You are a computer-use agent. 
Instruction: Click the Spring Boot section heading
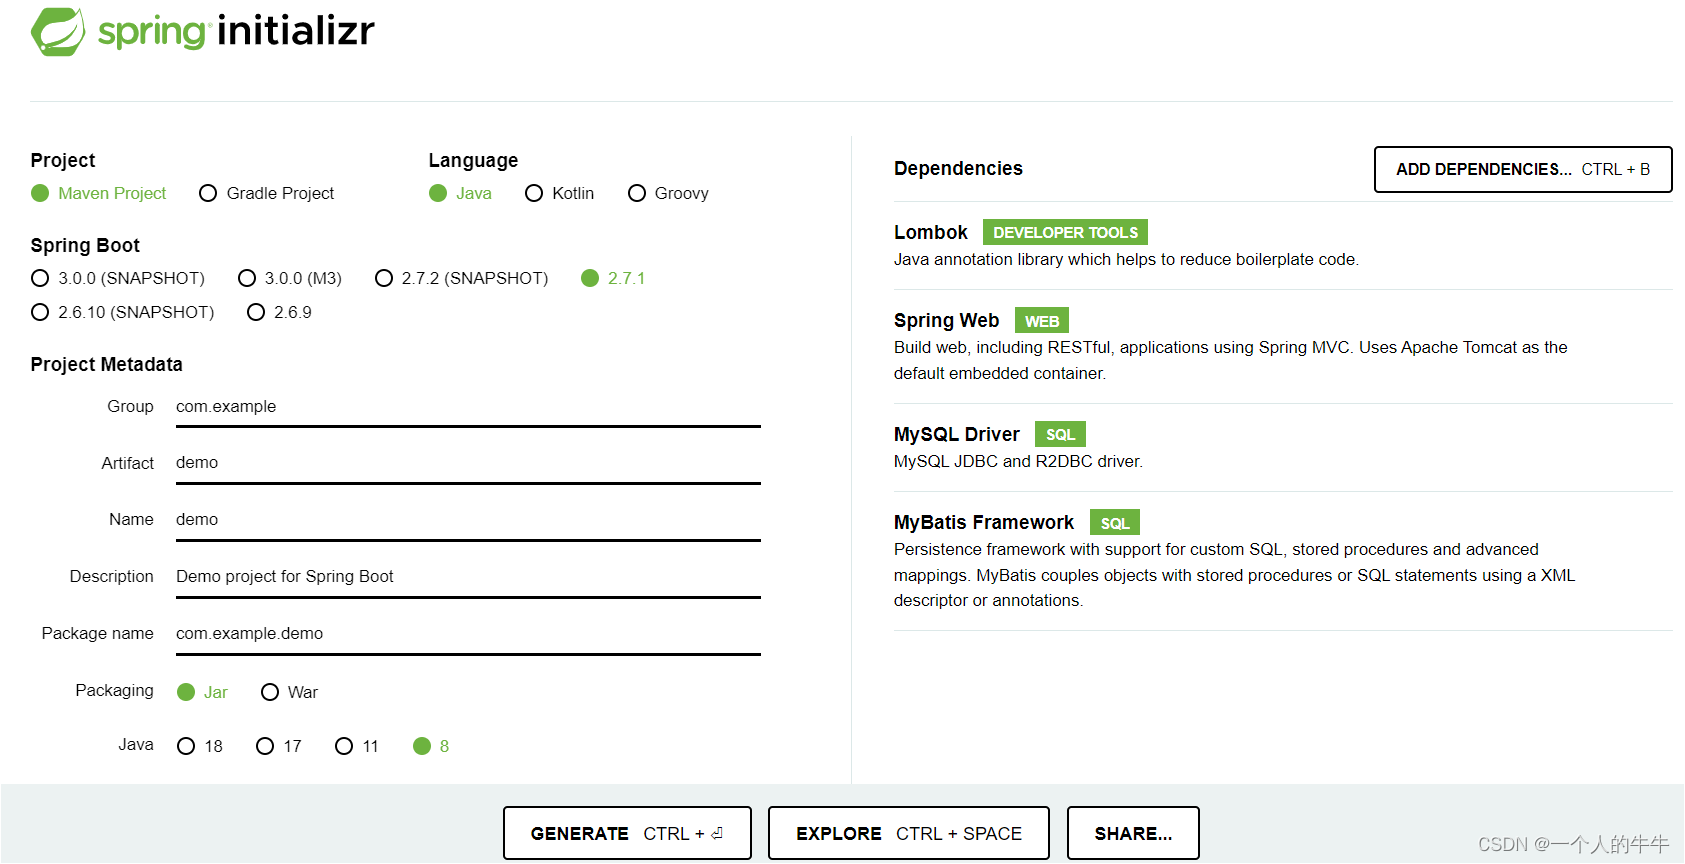85,245
